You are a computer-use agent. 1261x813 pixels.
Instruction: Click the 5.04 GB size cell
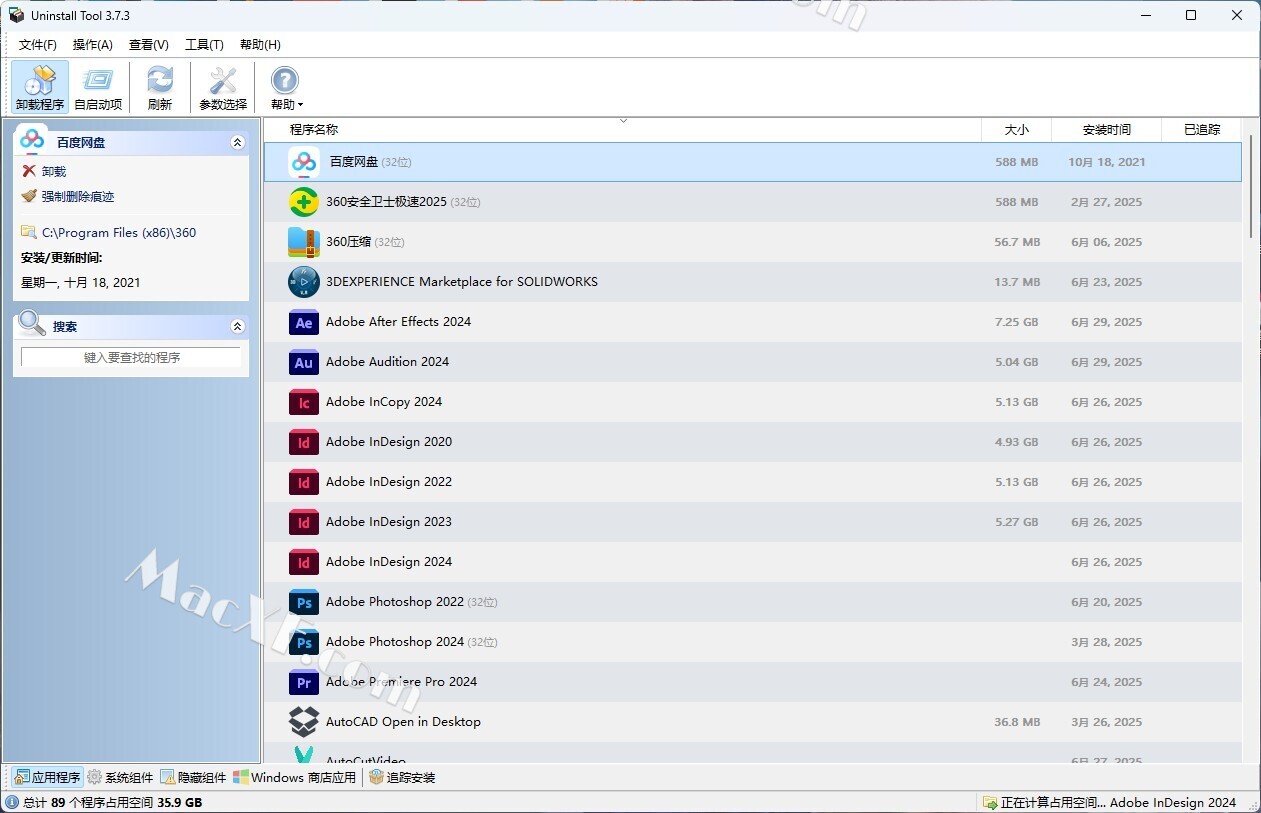pyautogui.click(x=1016, y=362)
